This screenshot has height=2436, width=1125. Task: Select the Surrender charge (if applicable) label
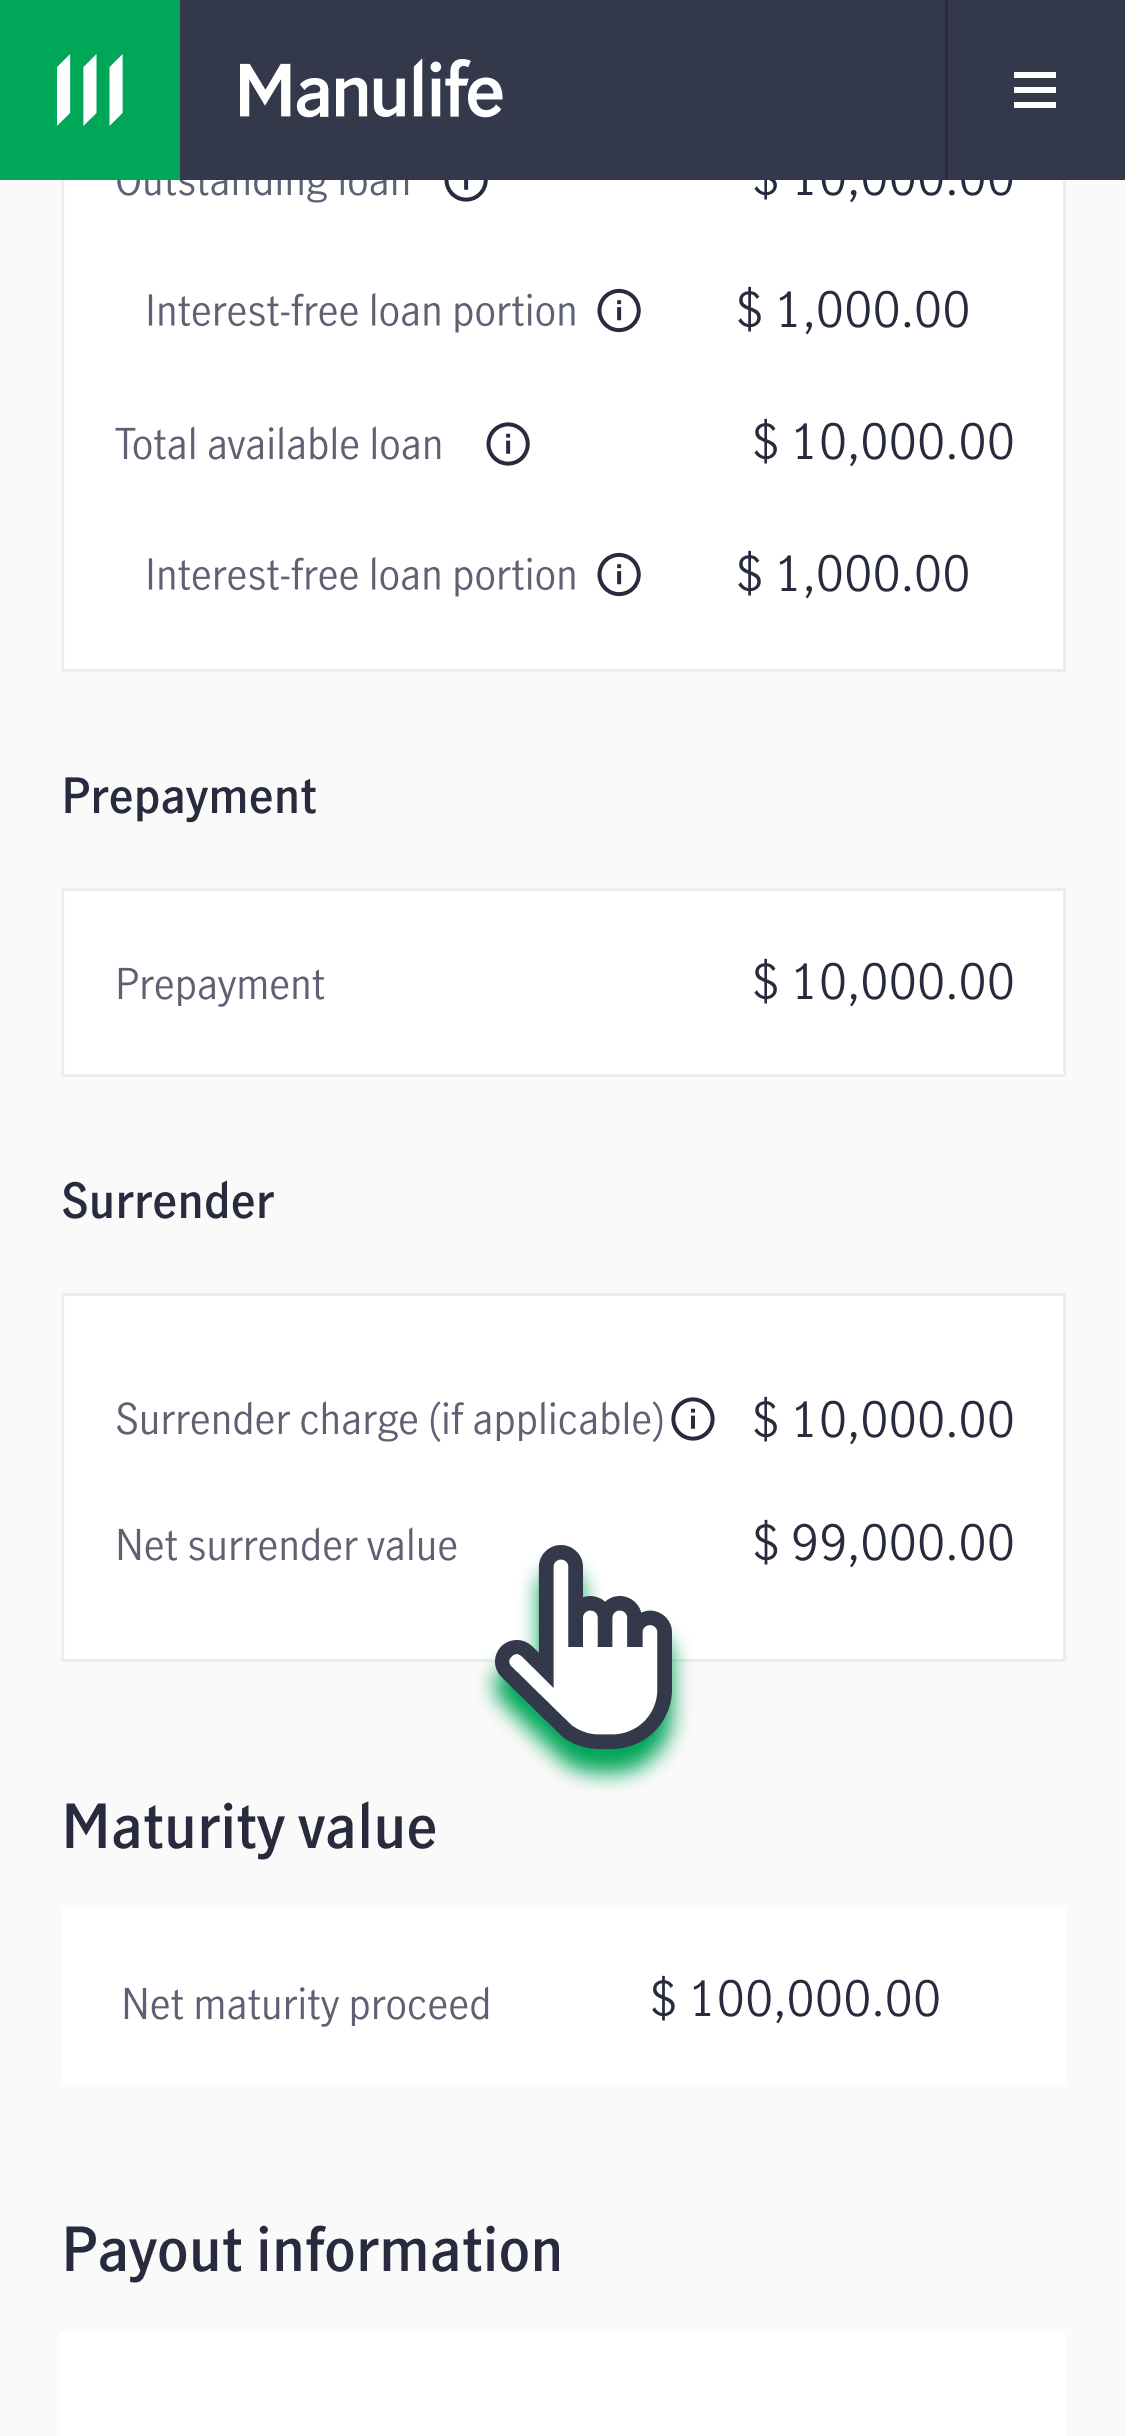click(390, 1420)
